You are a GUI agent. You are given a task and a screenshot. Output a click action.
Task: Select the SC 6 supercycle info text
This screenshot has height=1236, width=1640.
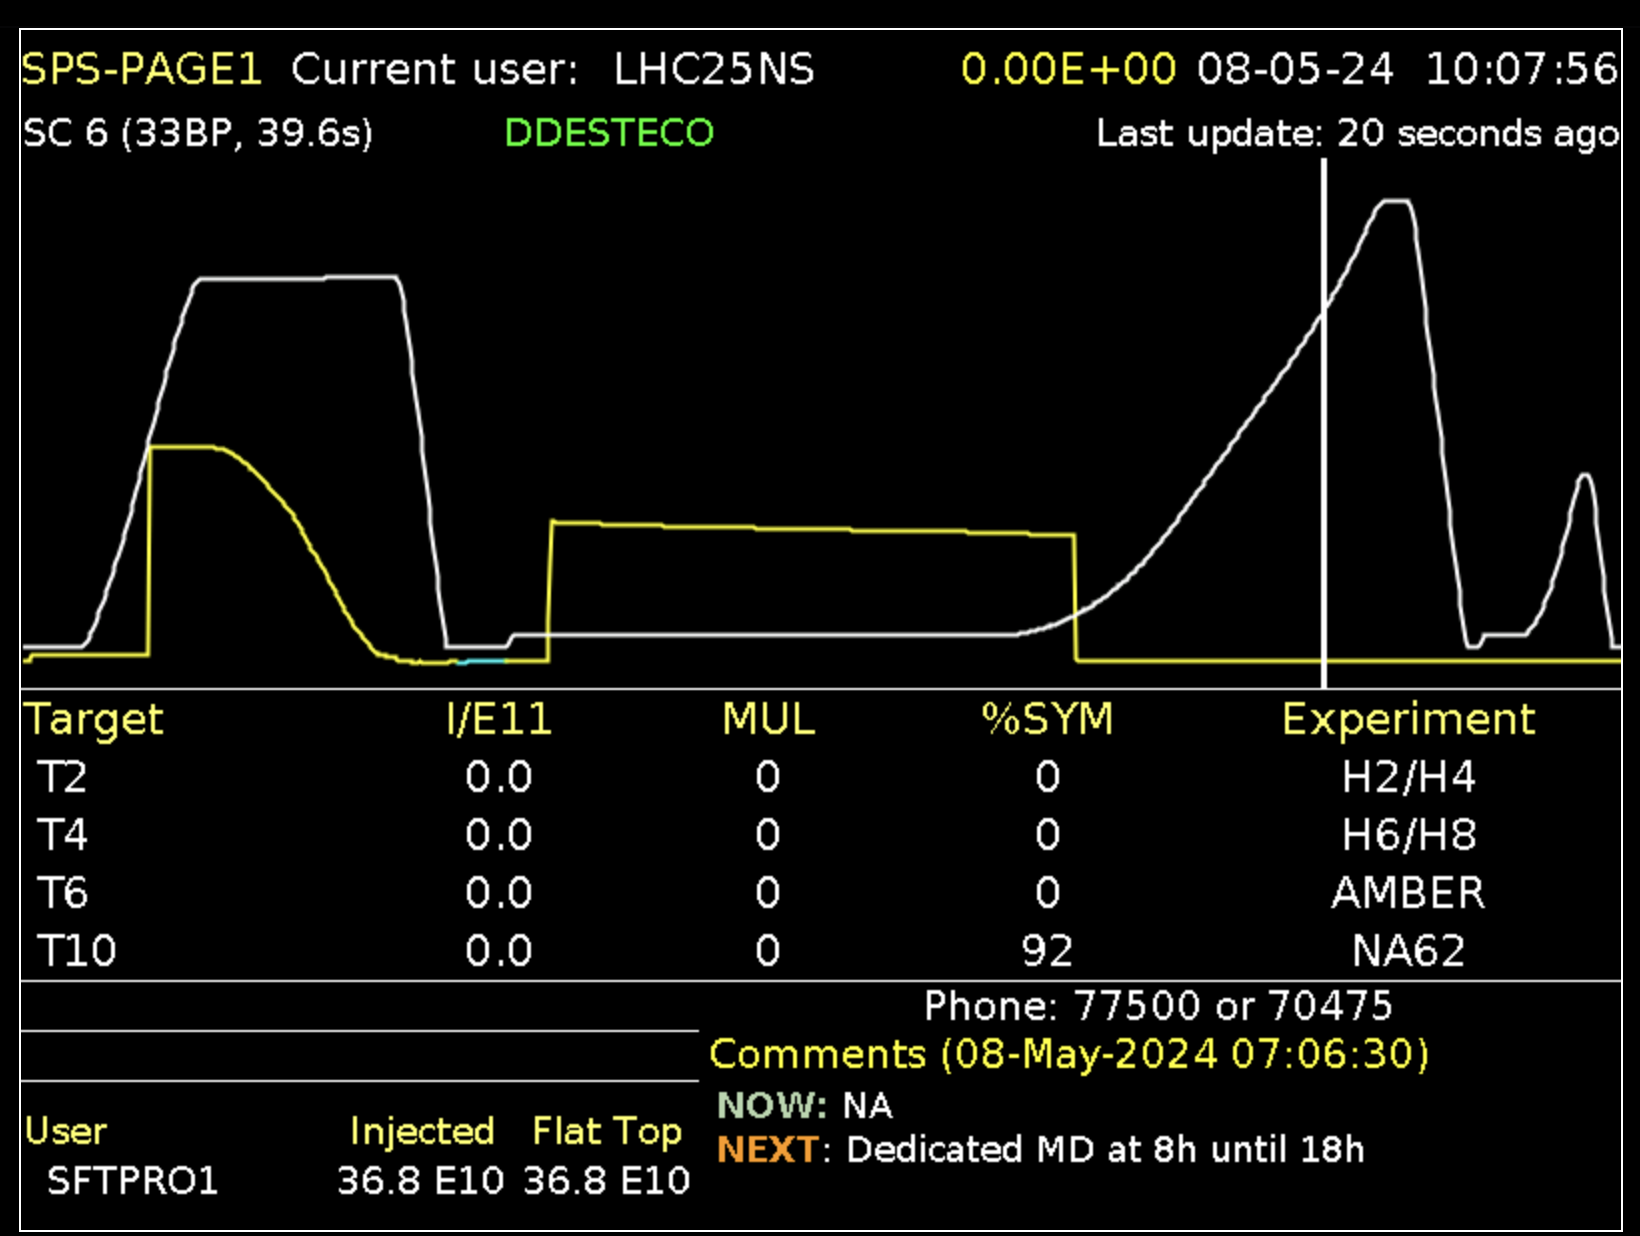[x=198, y=133]
